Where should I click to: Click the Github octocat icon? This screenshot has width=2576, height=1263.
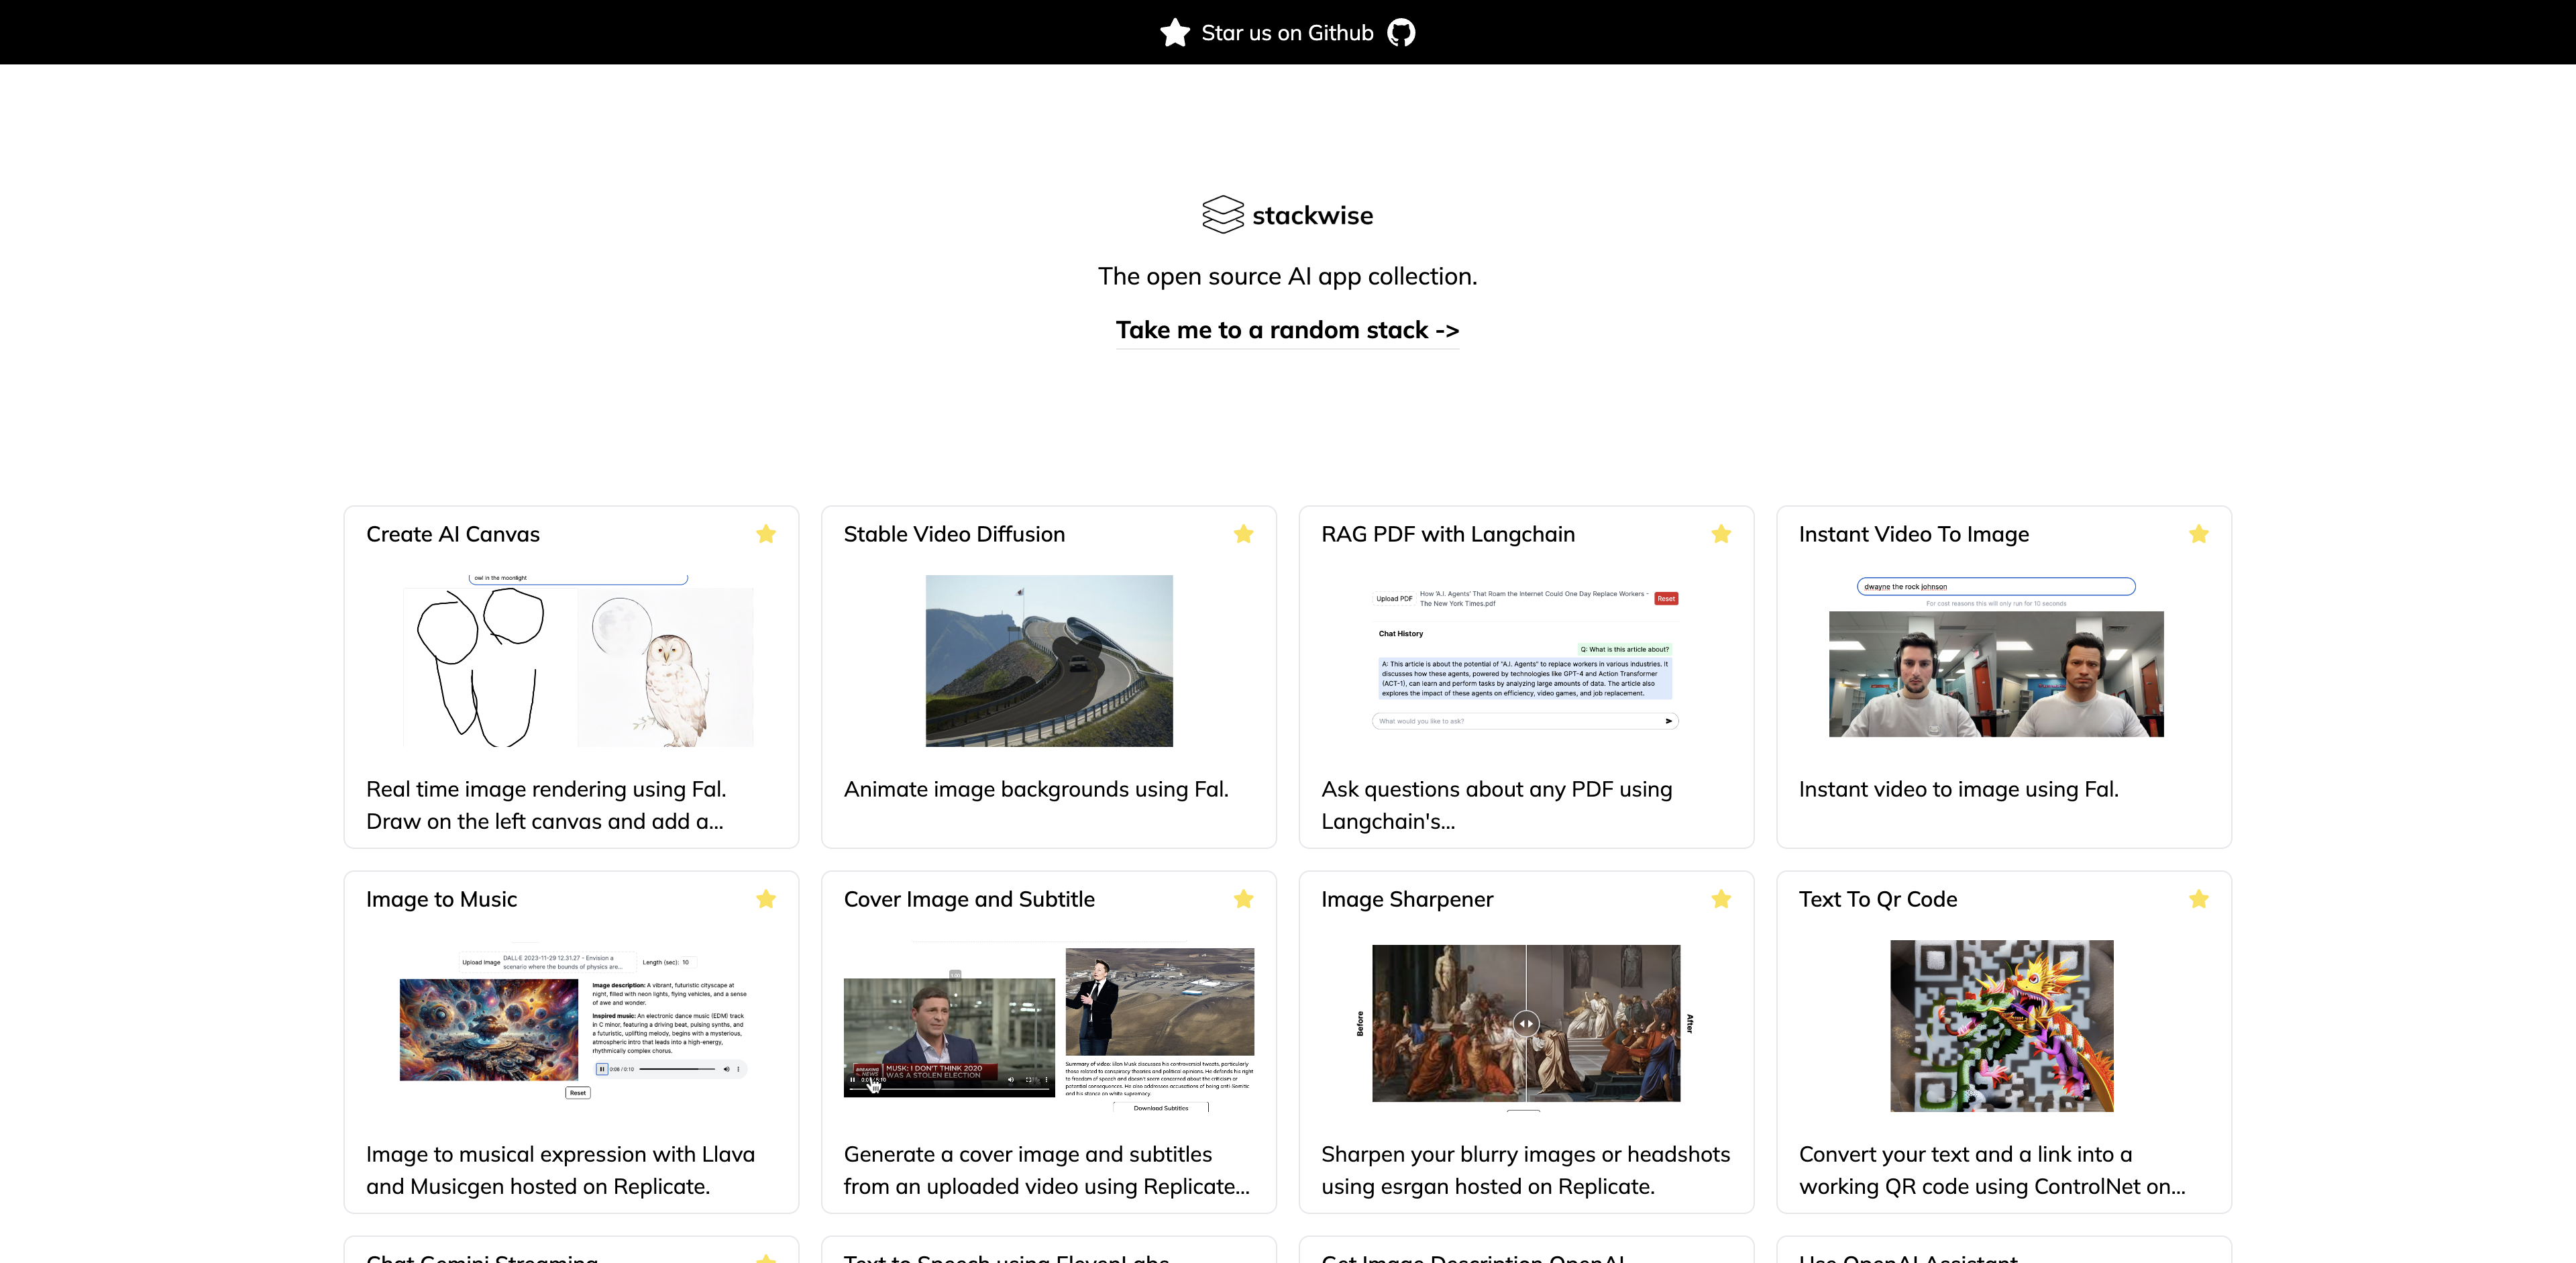point(1401,33)
